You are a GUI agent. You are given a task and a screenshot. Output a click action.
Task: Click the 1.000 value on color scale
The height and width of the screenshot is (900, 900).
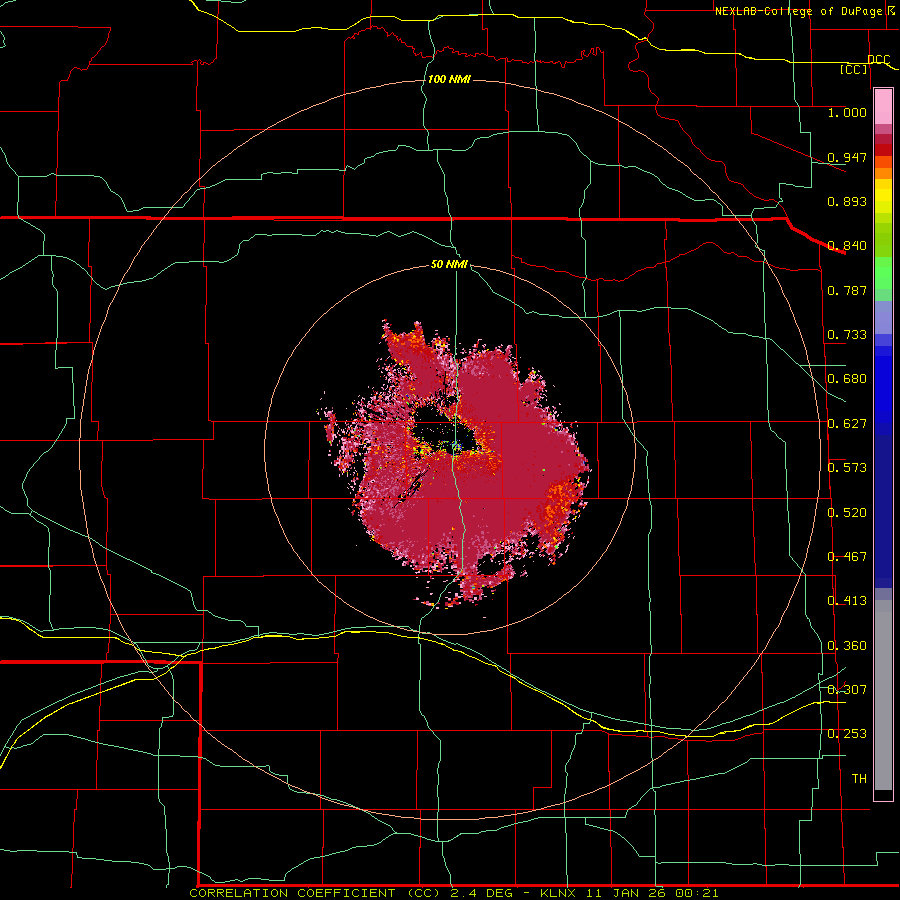[x=847, y=112]
